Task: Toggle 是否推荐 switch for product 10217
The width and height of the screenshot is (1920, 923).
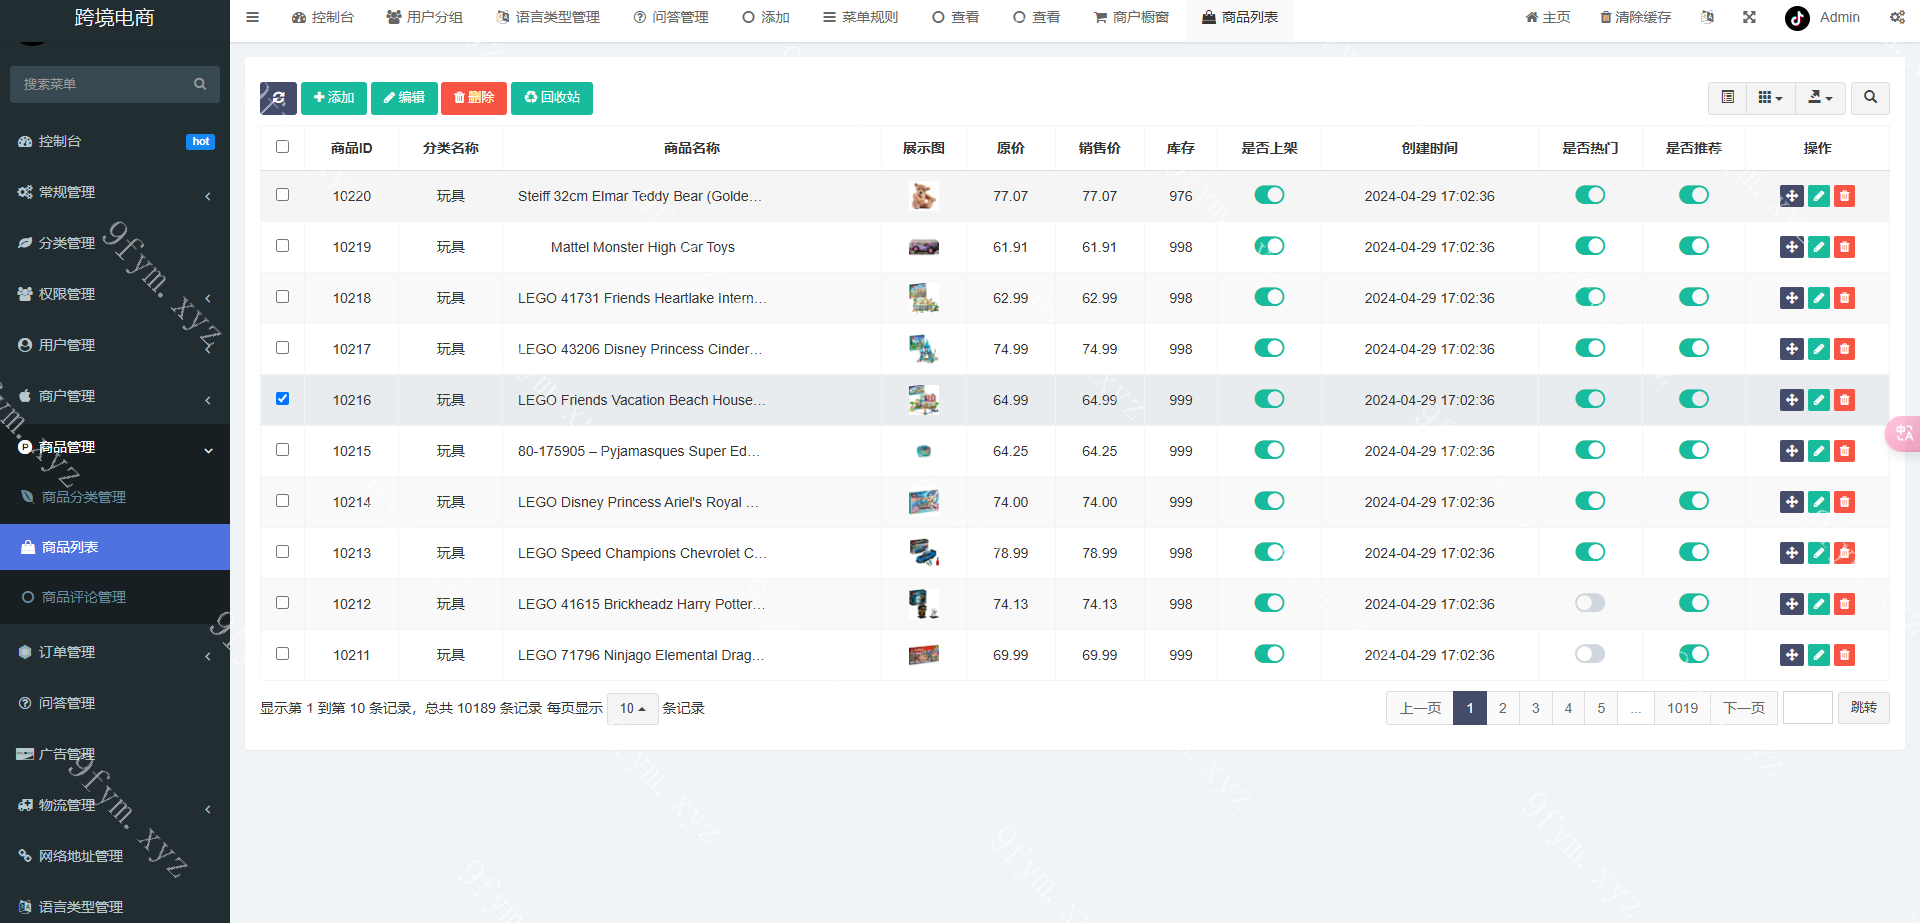Action: pyautogui.click(x=1694, y=348)
